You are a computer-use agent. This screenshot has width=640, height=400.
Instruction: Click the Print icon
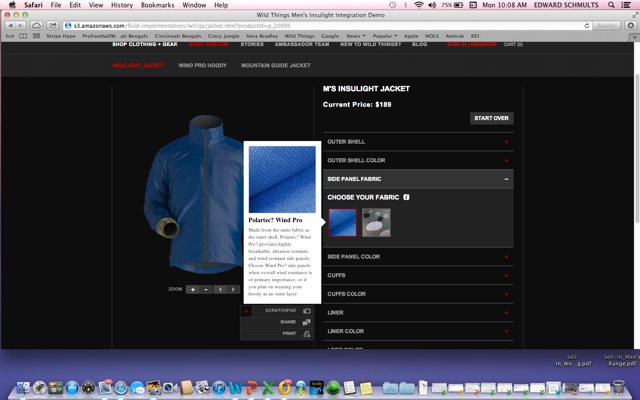coord(307,334)
